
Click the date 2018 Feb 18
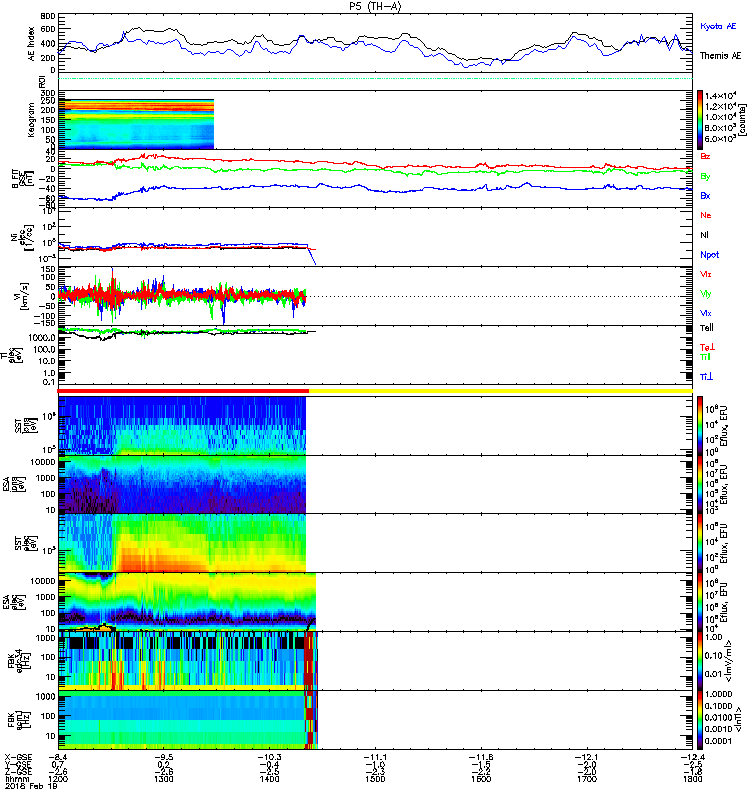[x=31, y=787]
